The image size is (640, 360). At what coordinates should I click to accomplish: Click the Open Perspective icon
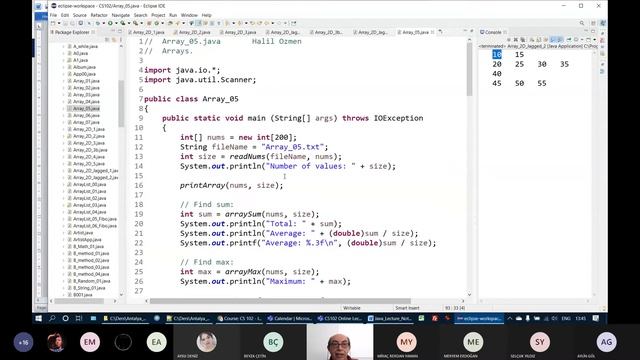tap(593, 23)
